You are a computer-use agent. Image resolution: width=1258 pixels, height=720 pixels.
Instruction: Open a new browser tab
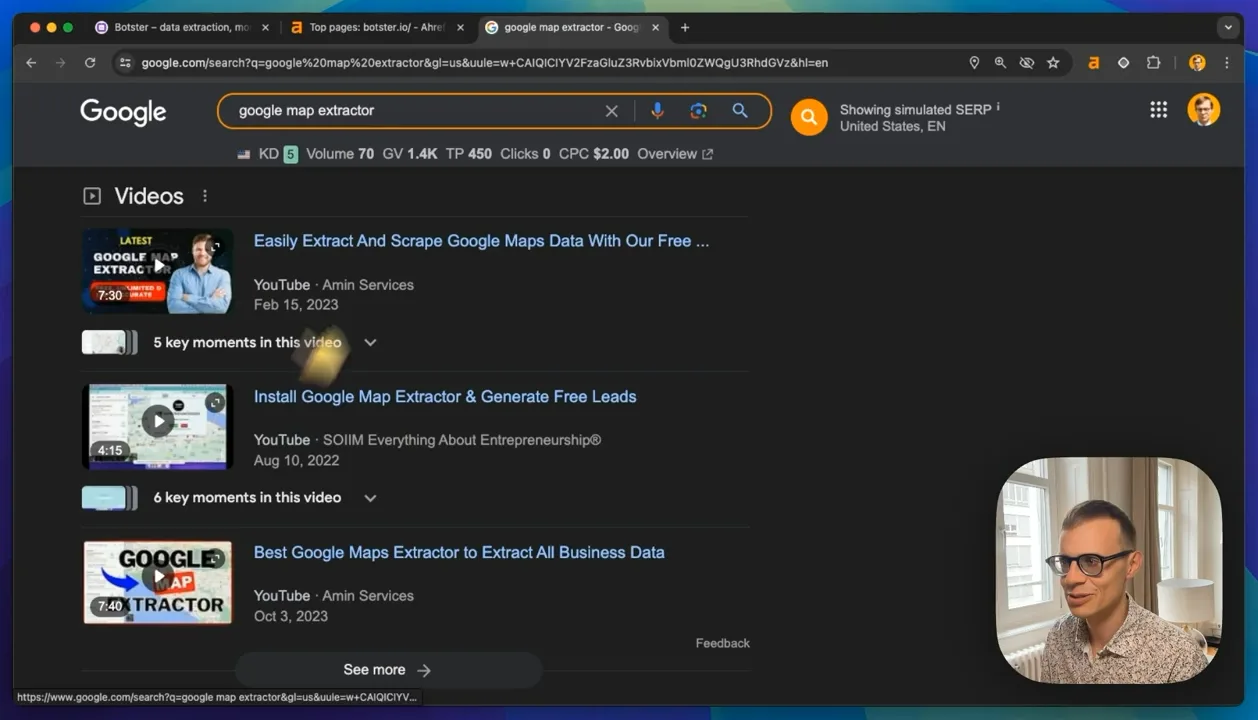(x=685, y=28)
